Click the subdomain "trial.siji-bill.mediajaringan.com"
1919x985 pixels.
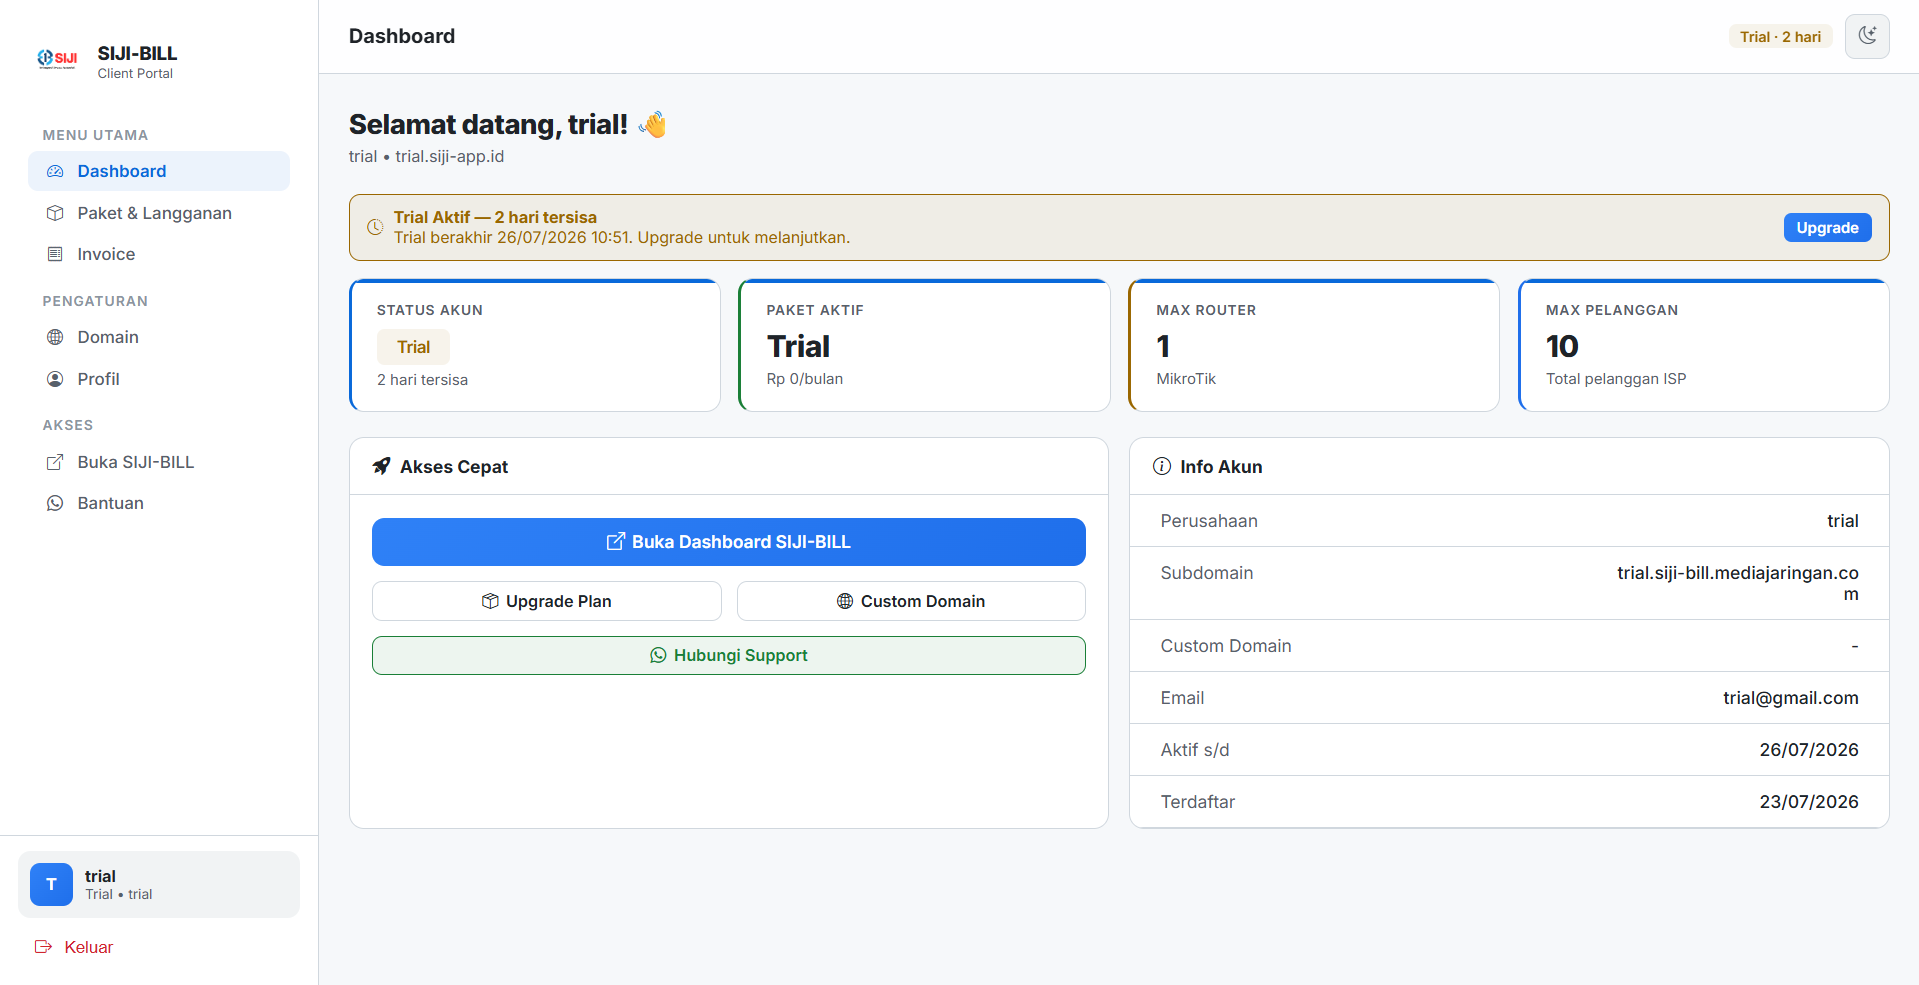(1738, 583)
